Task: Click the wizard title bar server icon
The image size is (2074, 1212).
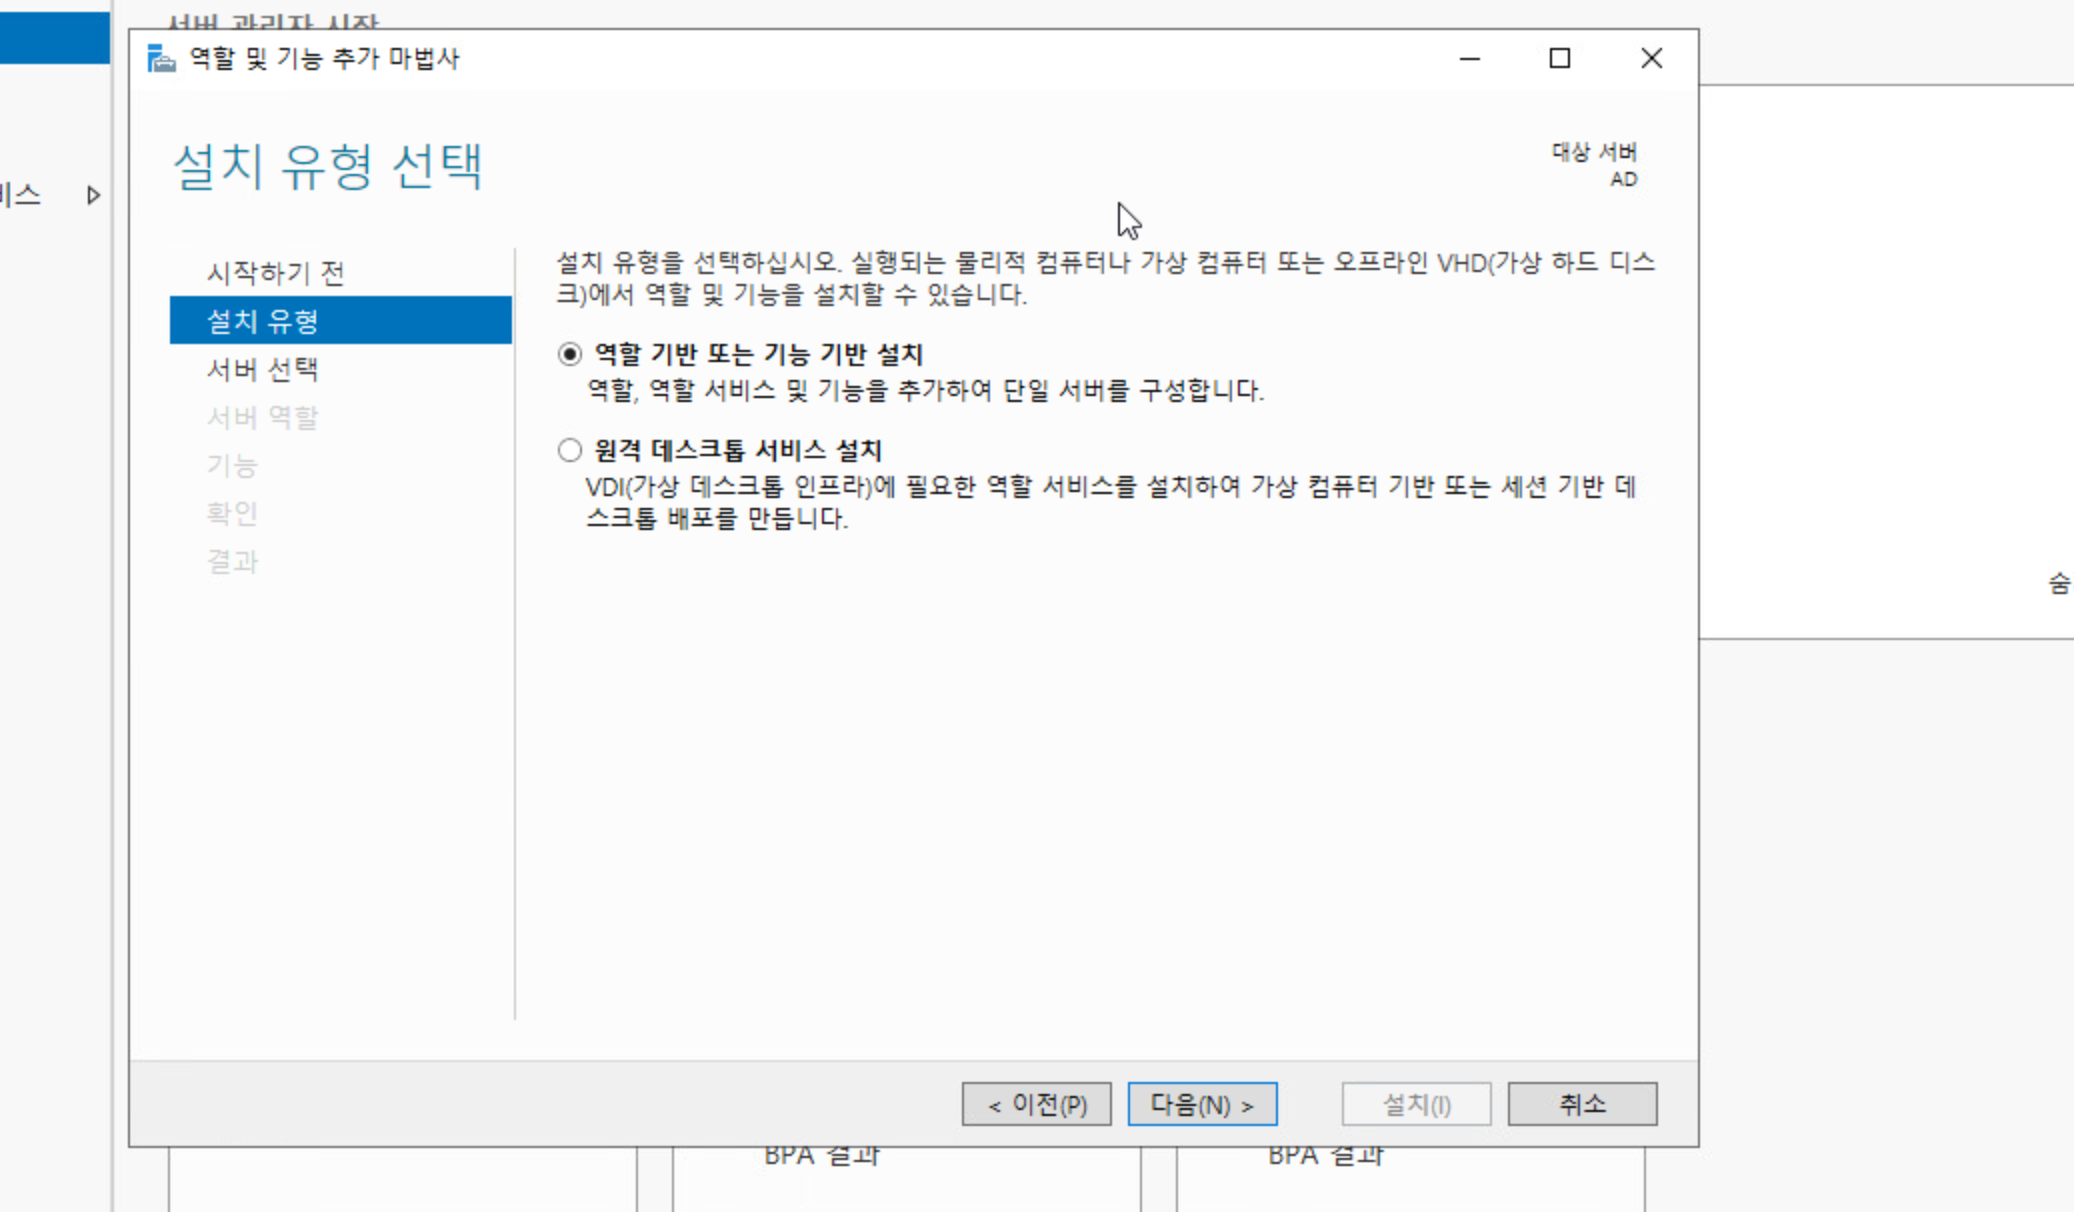Action: pos(161,59)
